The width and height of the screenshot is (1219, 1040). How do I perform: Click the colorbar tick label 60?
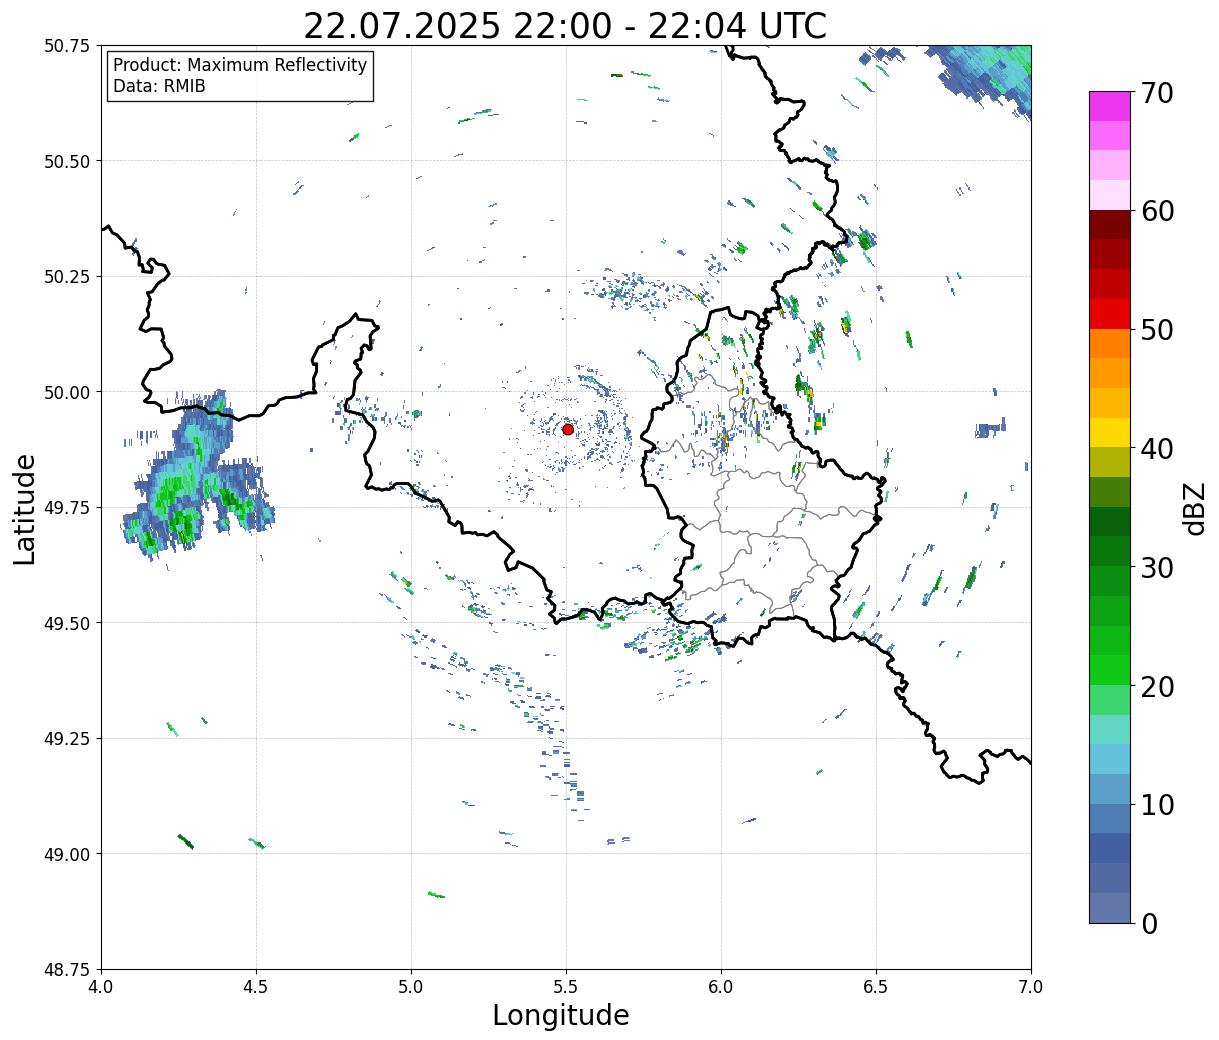click(1156, 211)
